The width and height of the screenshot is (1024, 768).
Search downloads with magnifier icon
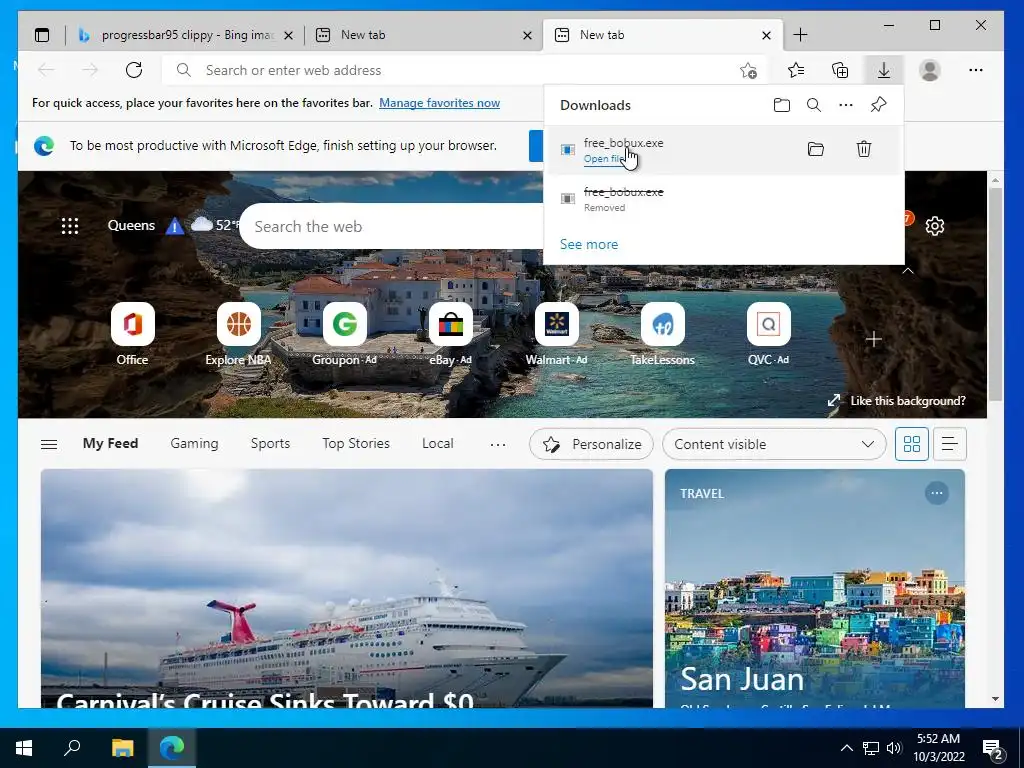click(814, 105)
